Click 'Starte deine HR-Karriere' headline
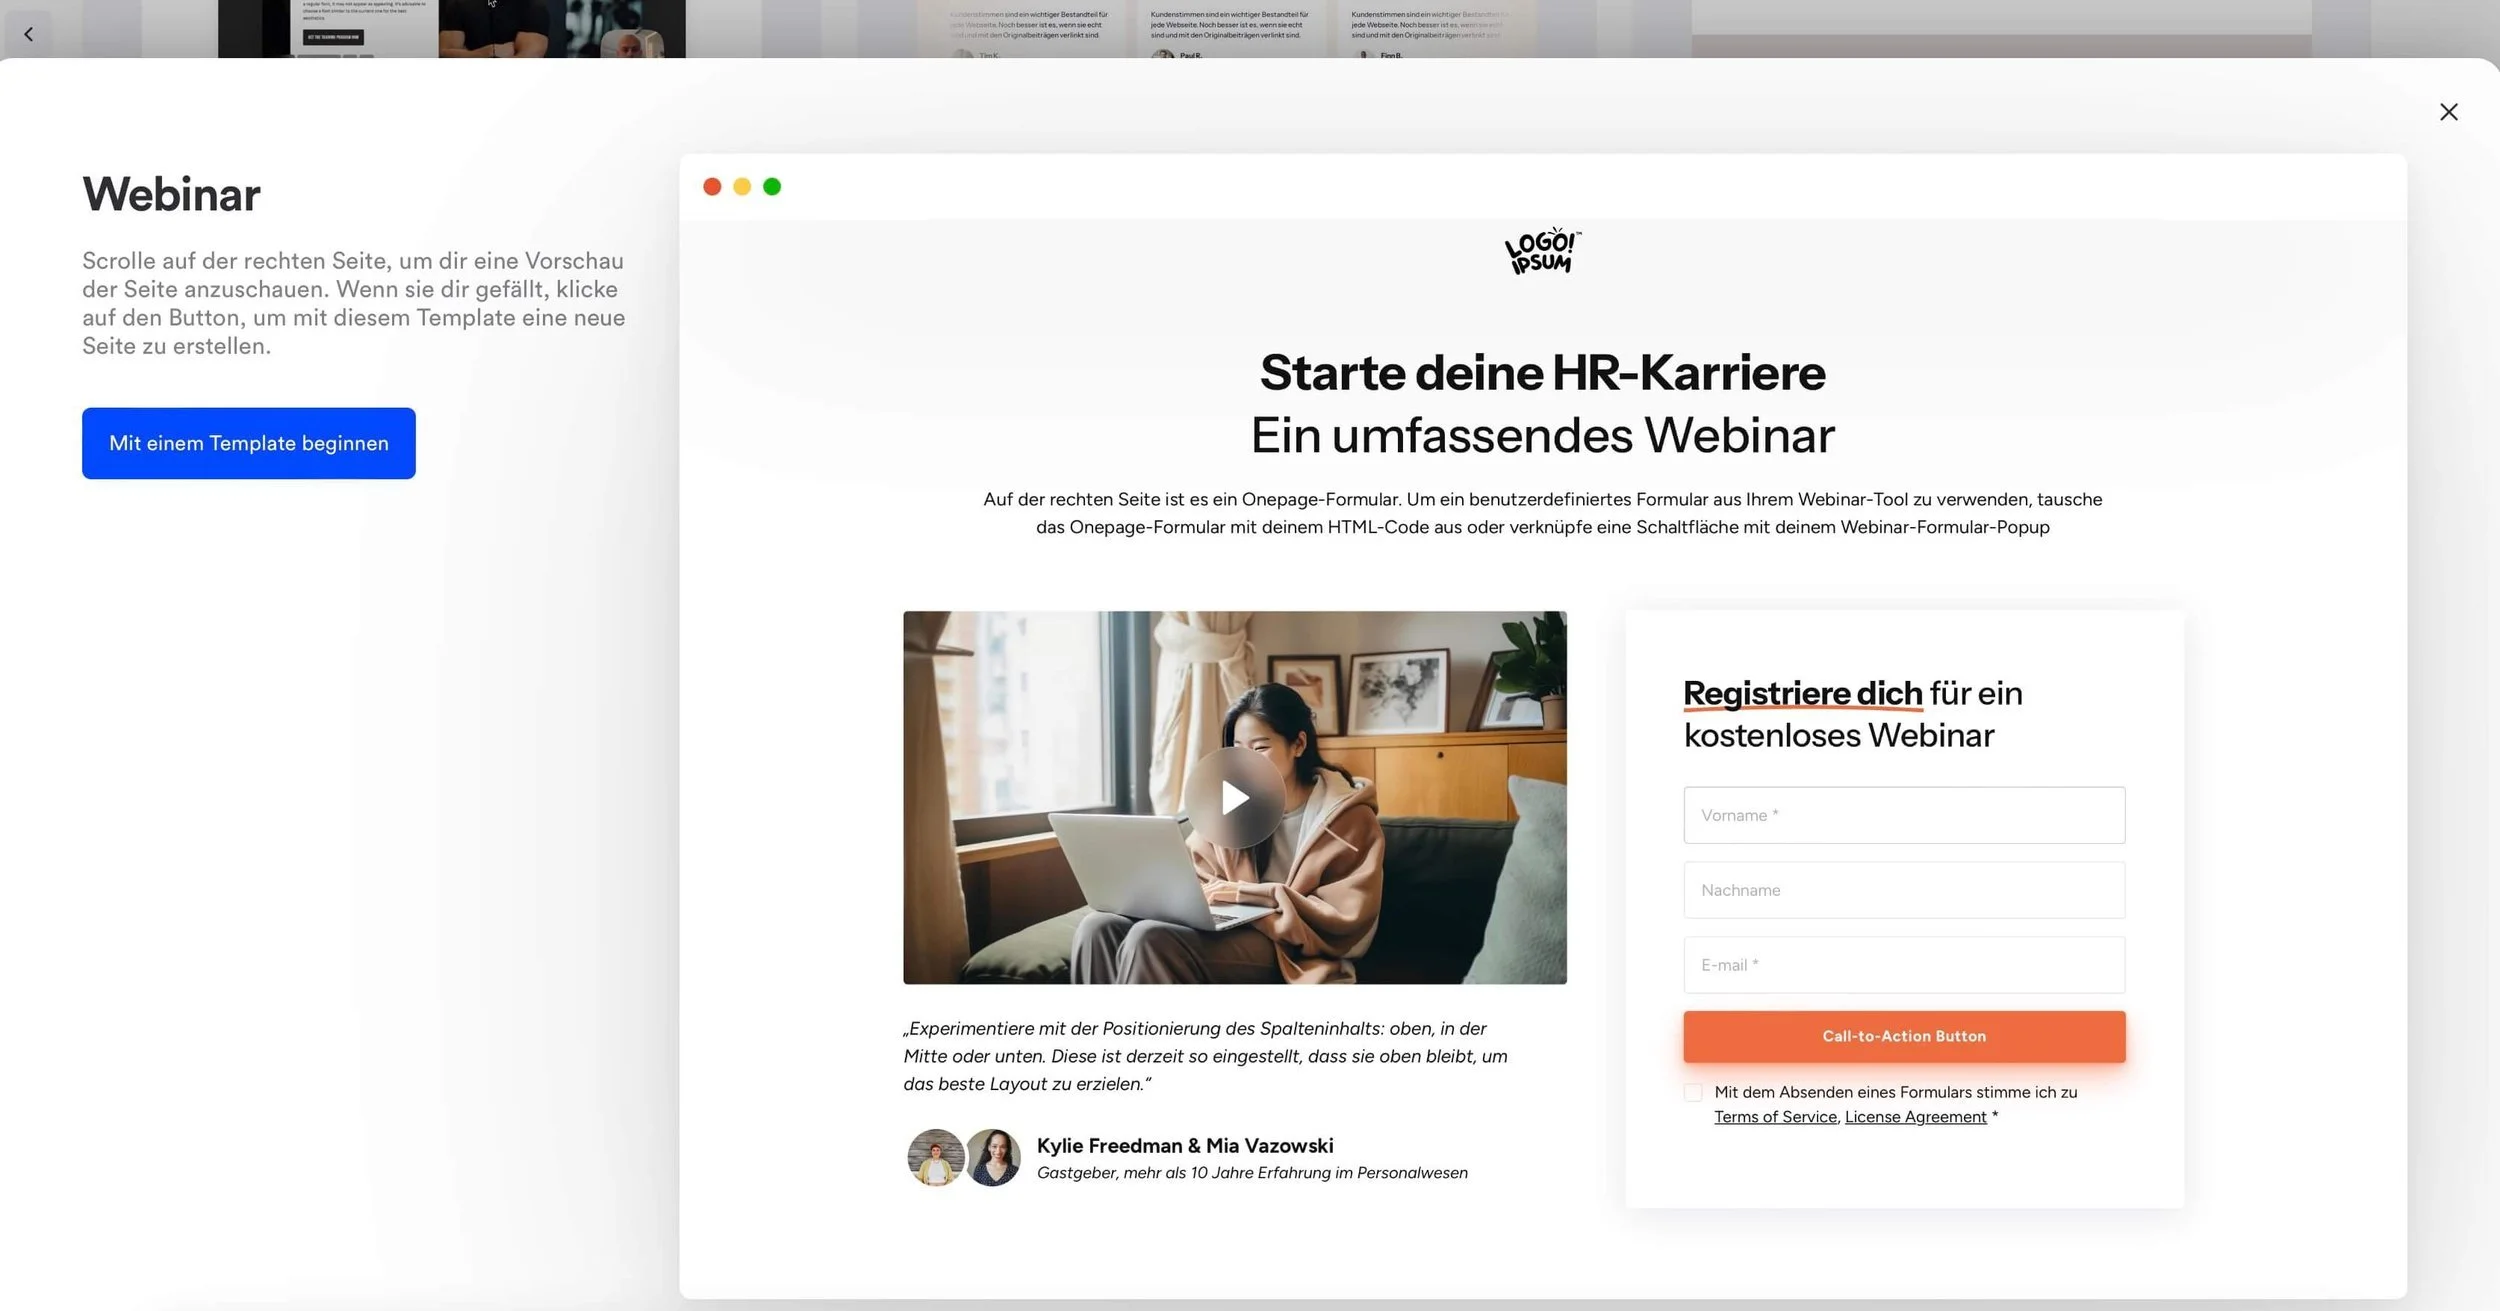The image size is (2500, 1311). pos(1542,373)
